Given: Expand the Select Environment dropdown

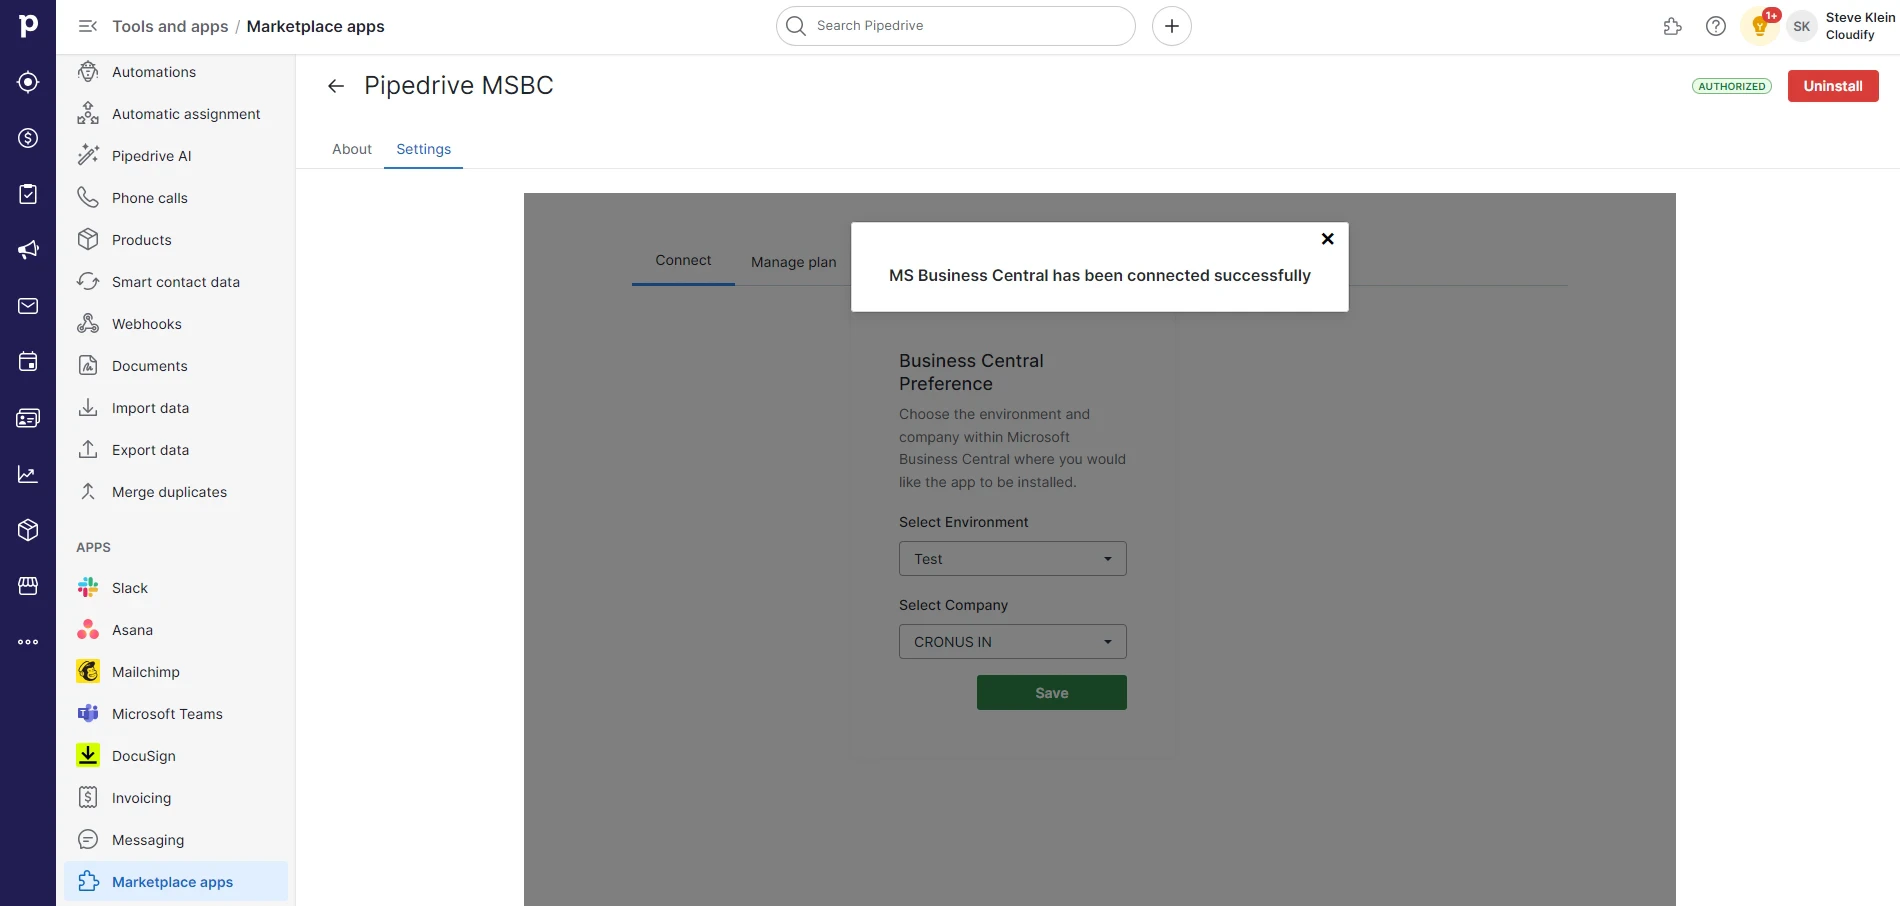Looking at the screenshot, I should (x=1013, y=559).
